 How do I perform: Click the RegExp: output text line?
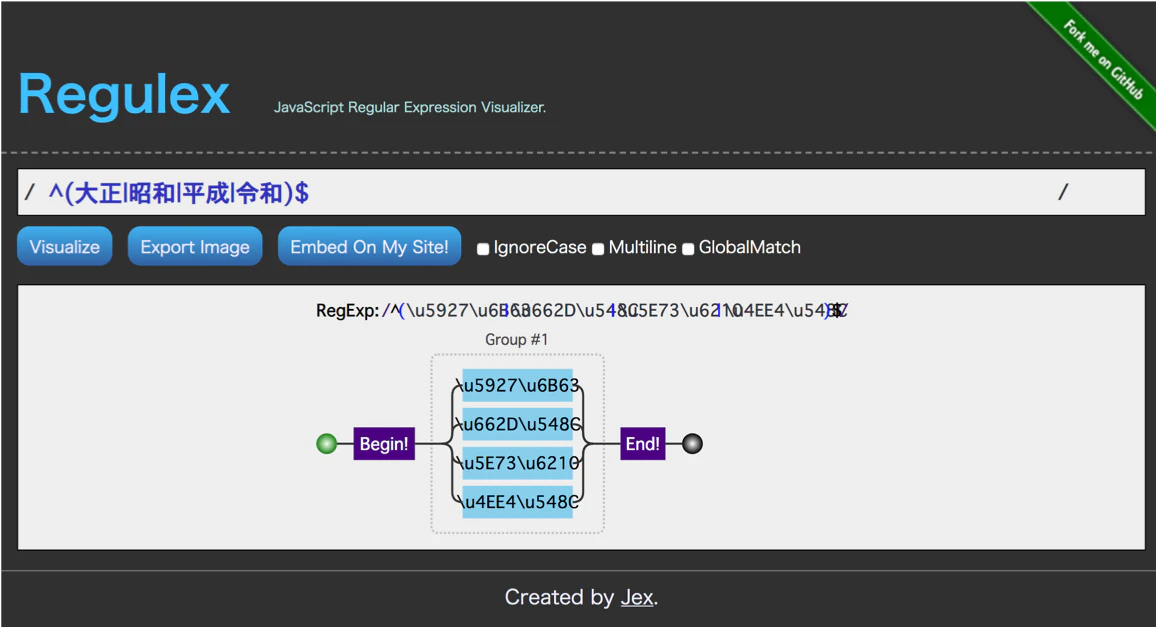(x=582, y=311)
